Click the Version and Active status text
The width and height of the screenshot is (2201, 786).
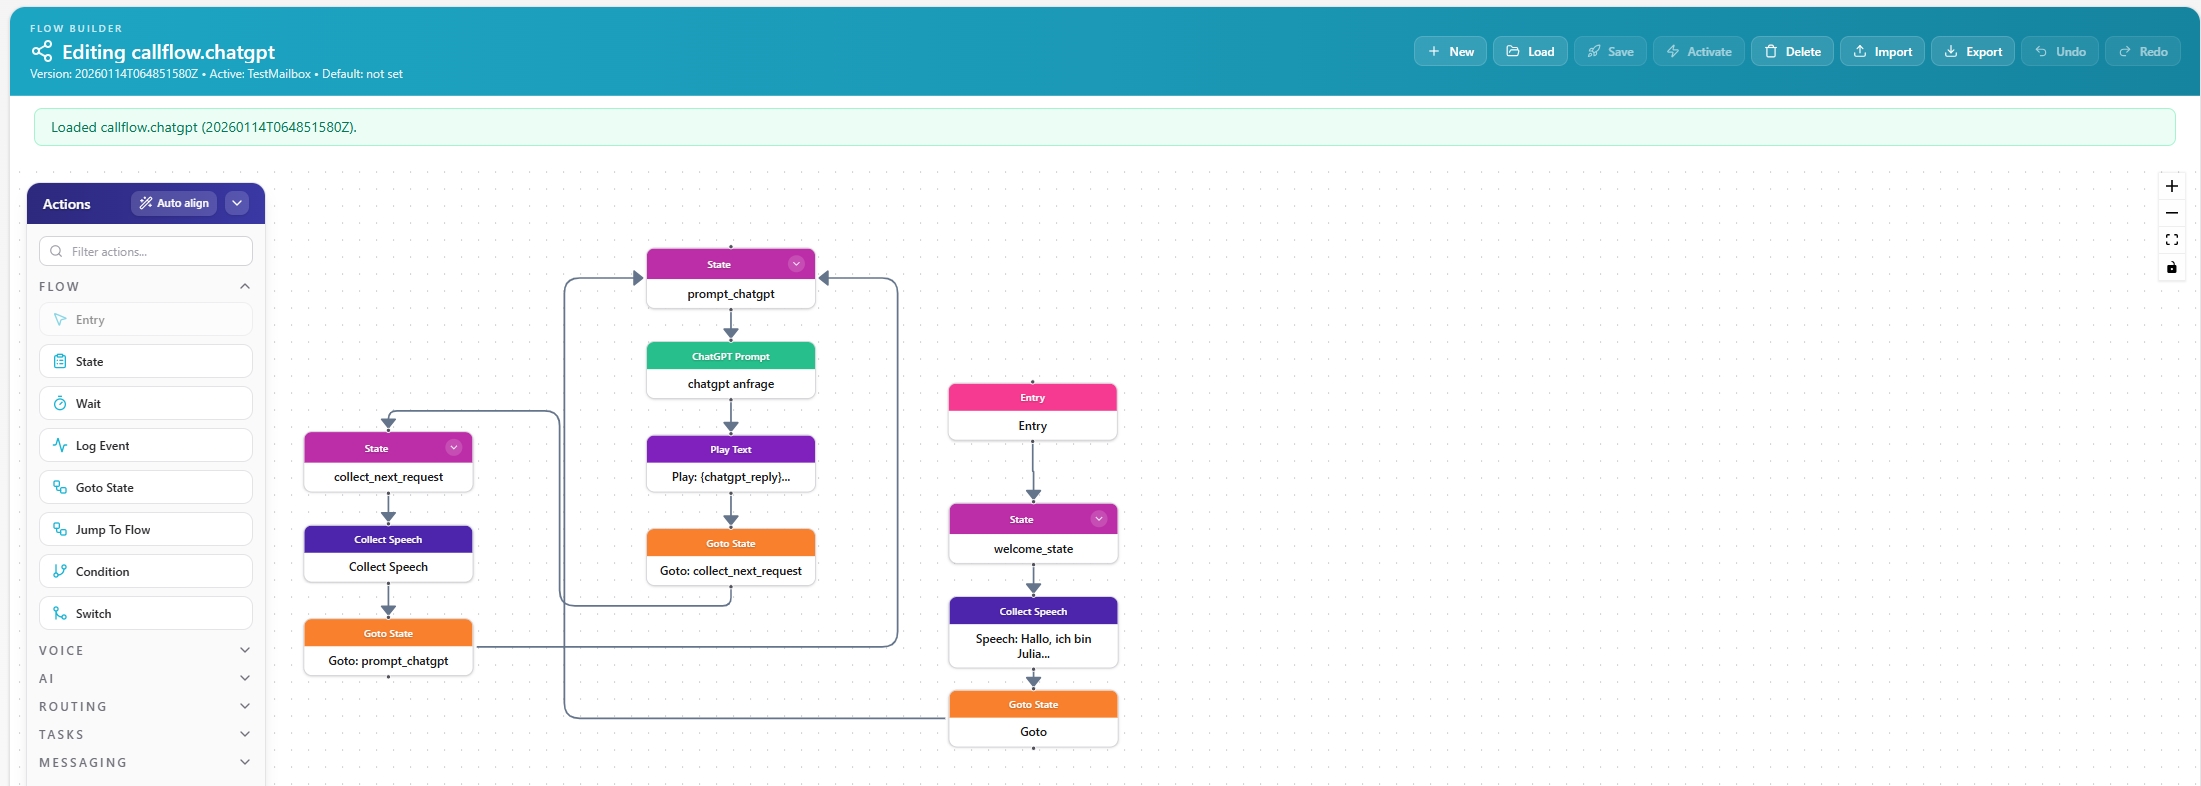pos(216,74)
